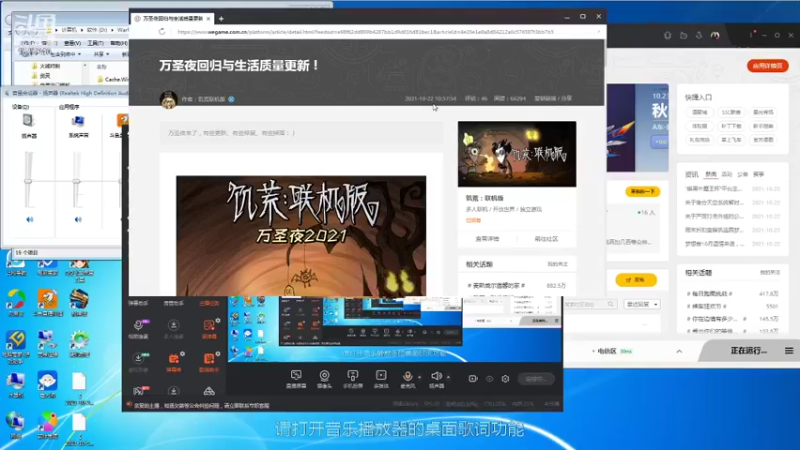Viewport: 800px width, 450px height.
Task: Open the streaming tool's settings gear
Action: 505,379
